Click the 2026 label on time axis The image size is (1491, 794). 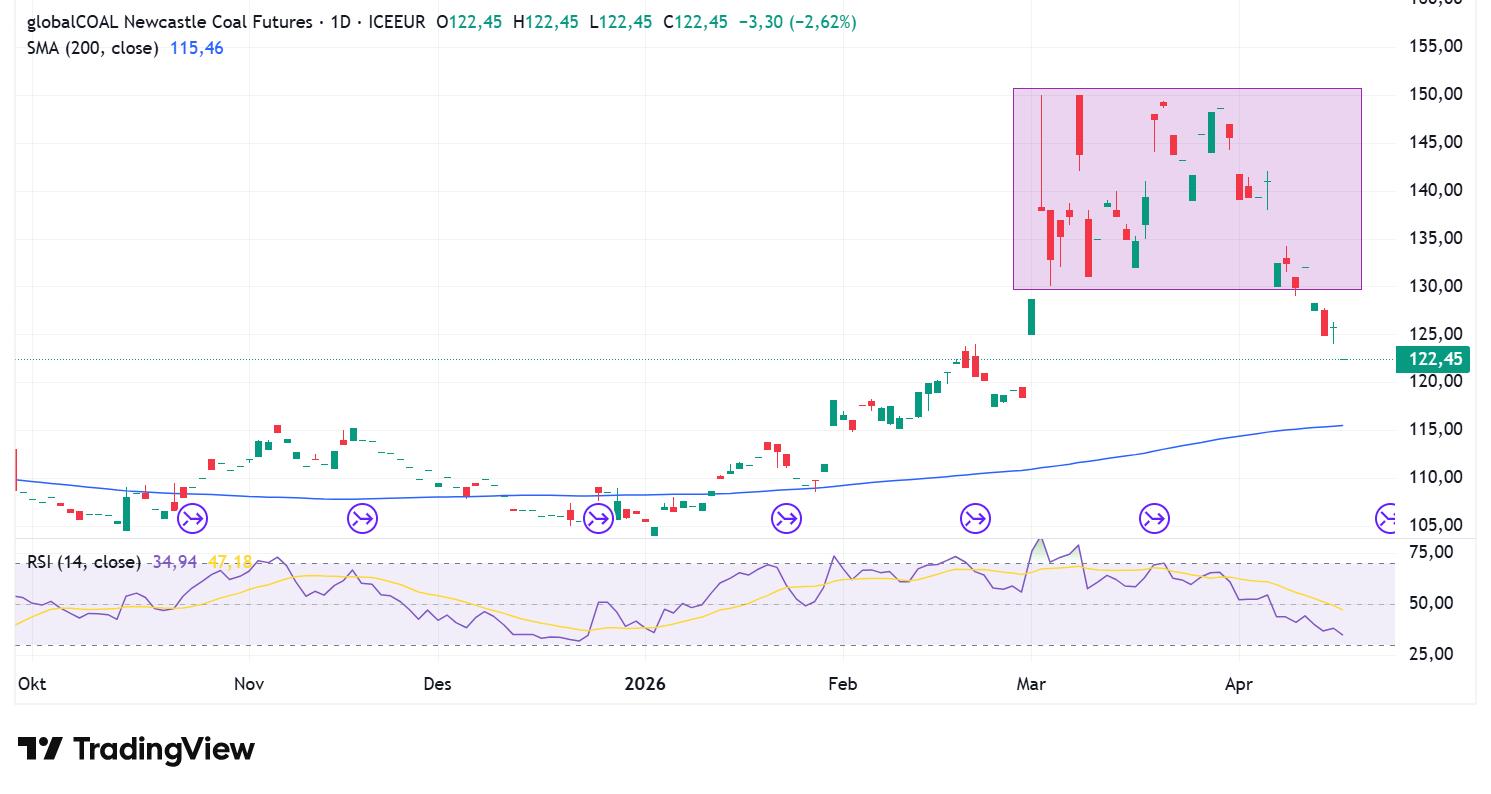(644, 684)
